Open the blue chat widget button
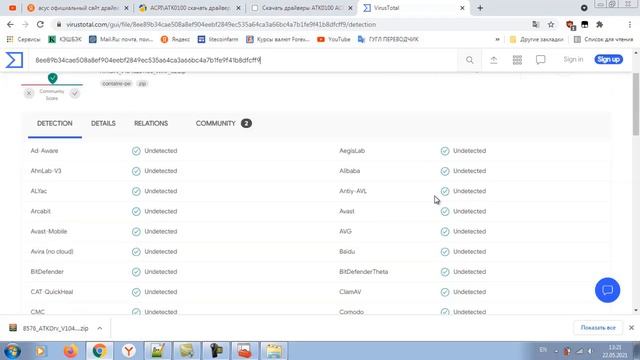The image size is (640, 360). pos(607,290)
